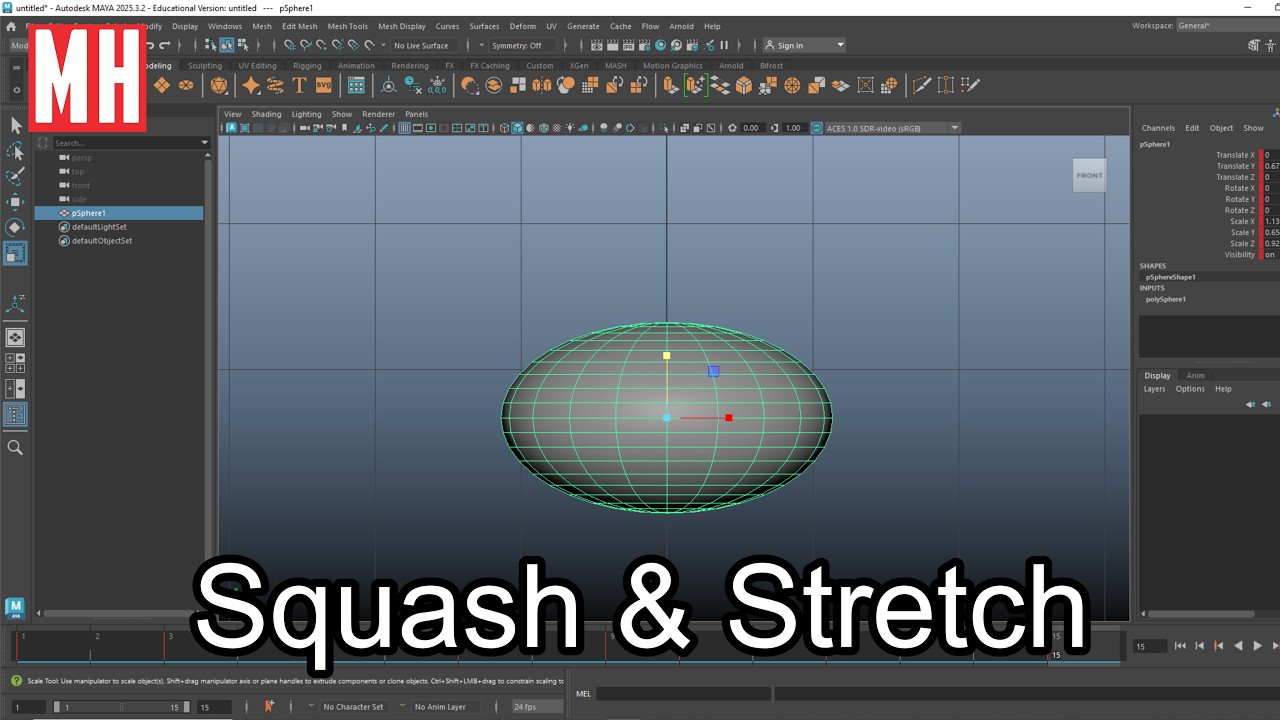Open the Mesh Tools menu
This screenshot has height=720, width=1280.
pyautogui.click(x=348, y=26)
